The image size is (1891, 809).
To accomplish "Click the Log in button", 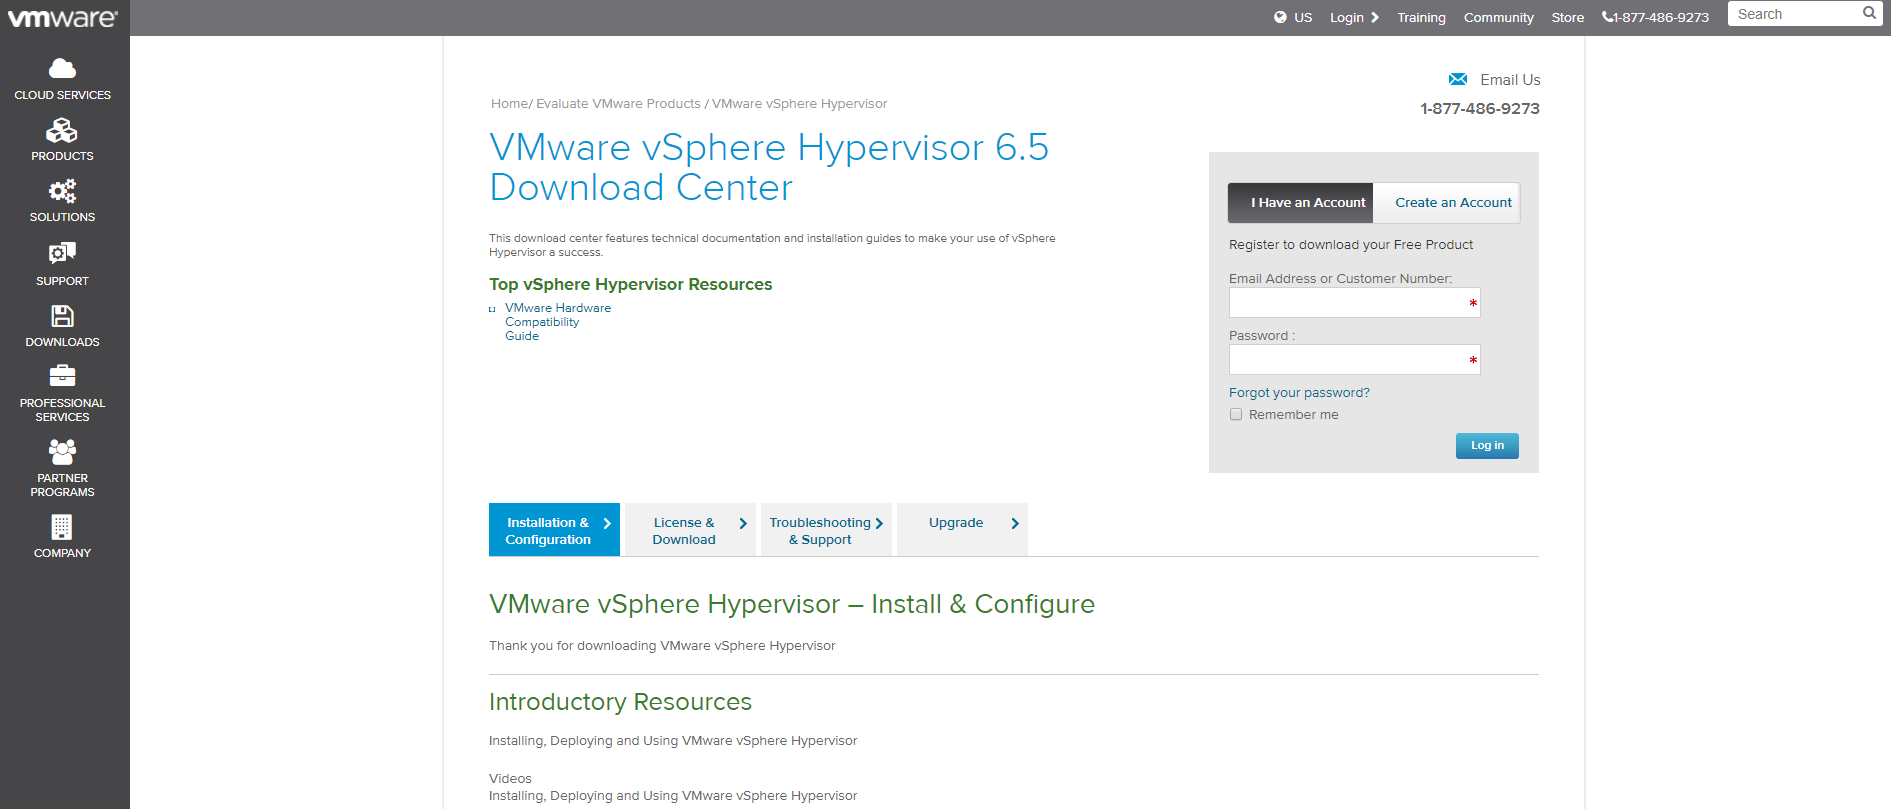I will [x=1487, y=446].
